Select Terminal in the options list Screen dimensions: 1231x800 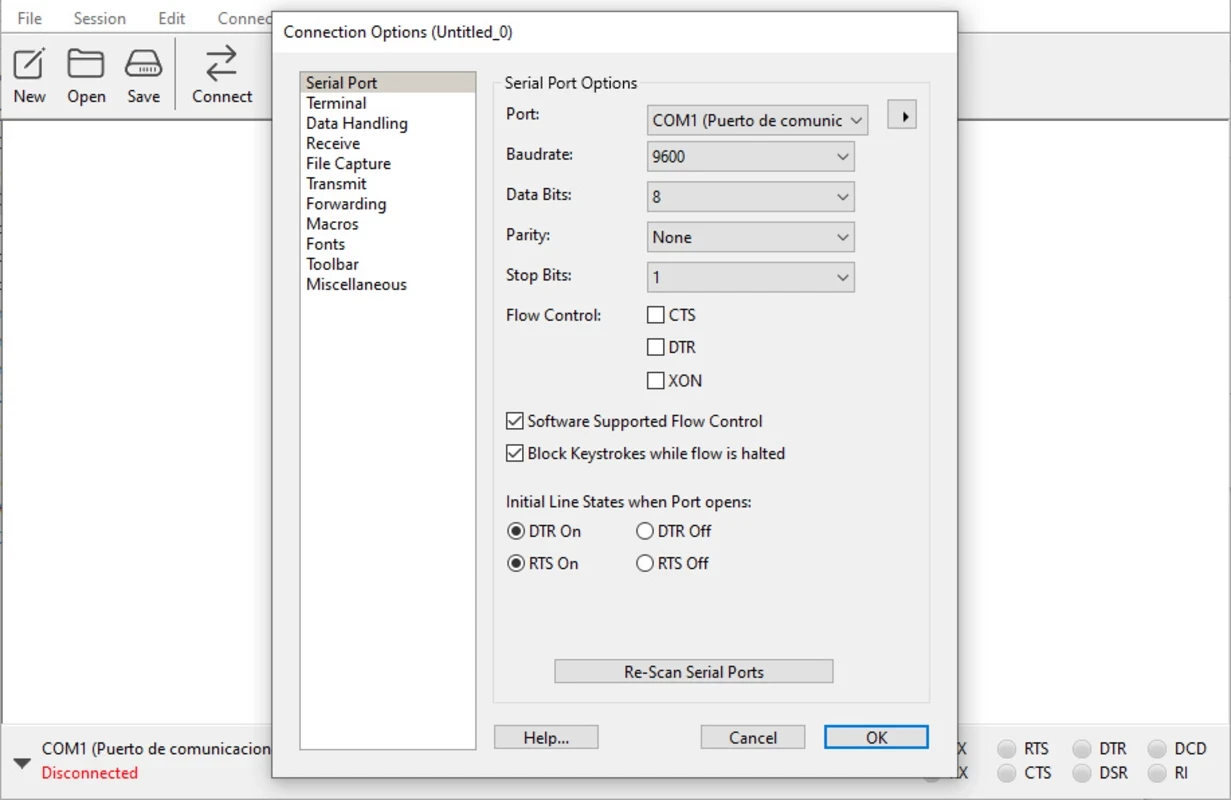(336, 103)
